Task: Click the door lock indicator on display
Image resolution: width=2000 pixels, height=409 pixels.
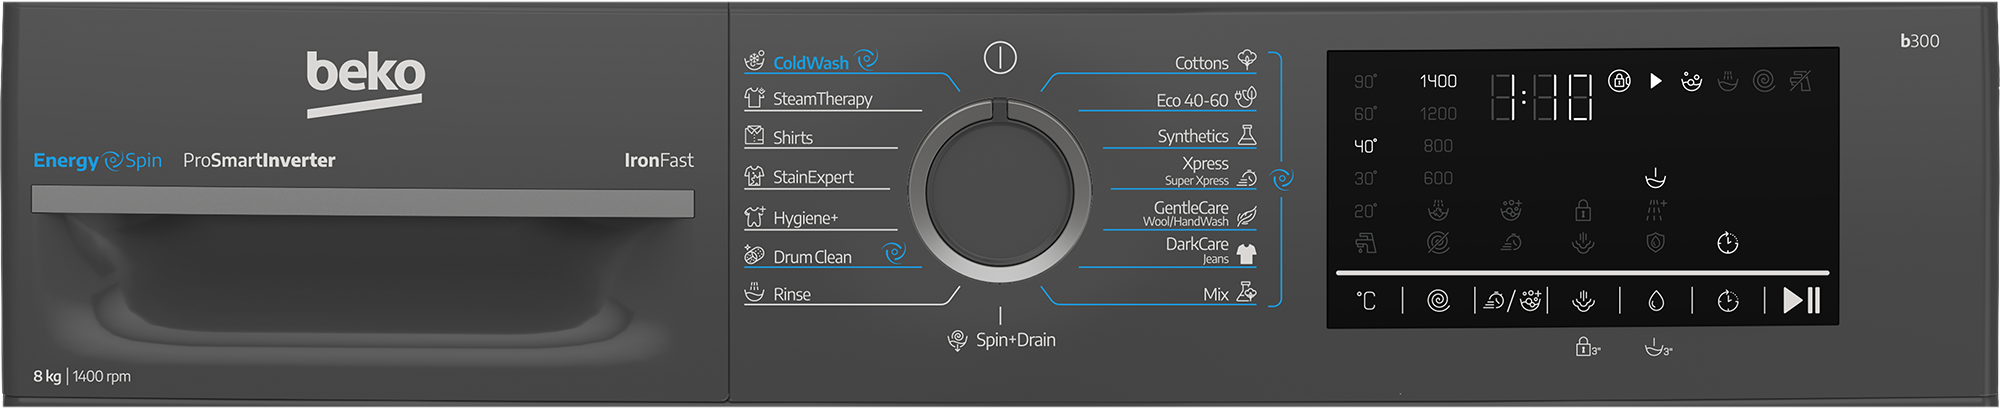Action: pyautogui.click(x=1619, y=81)
